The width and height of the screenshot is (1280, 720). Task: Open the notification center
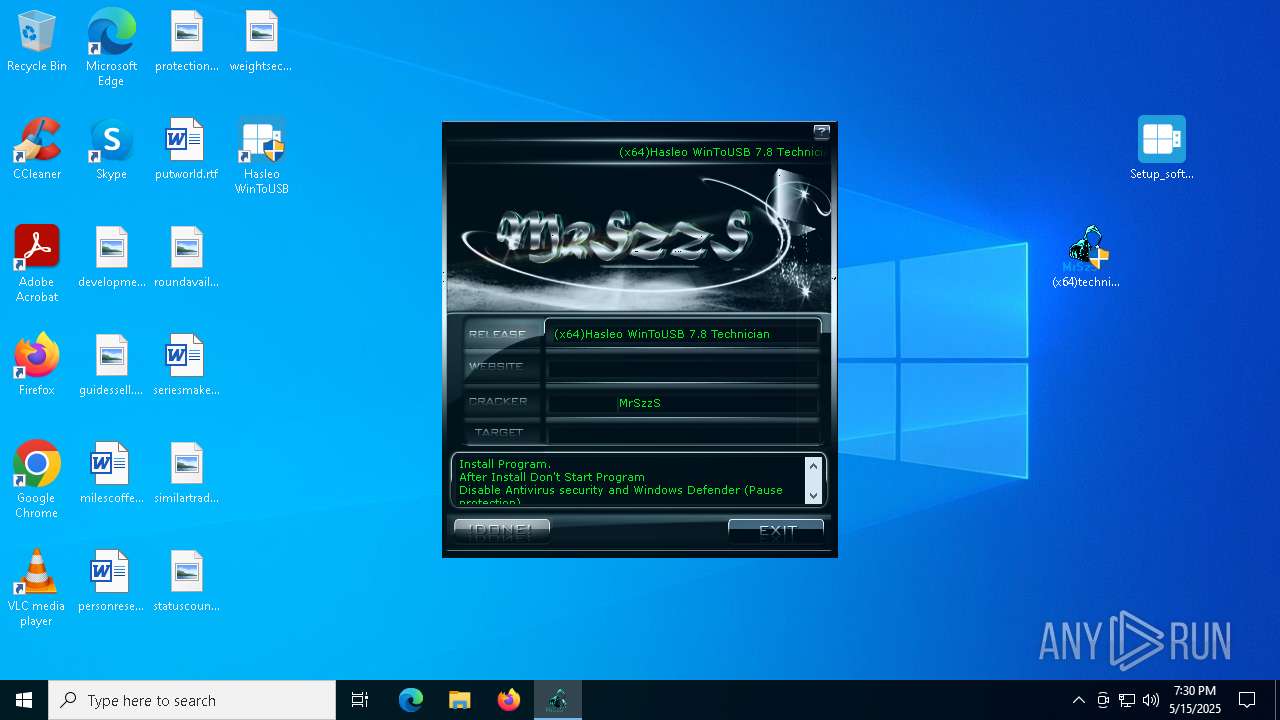[x=1247, y=700]
